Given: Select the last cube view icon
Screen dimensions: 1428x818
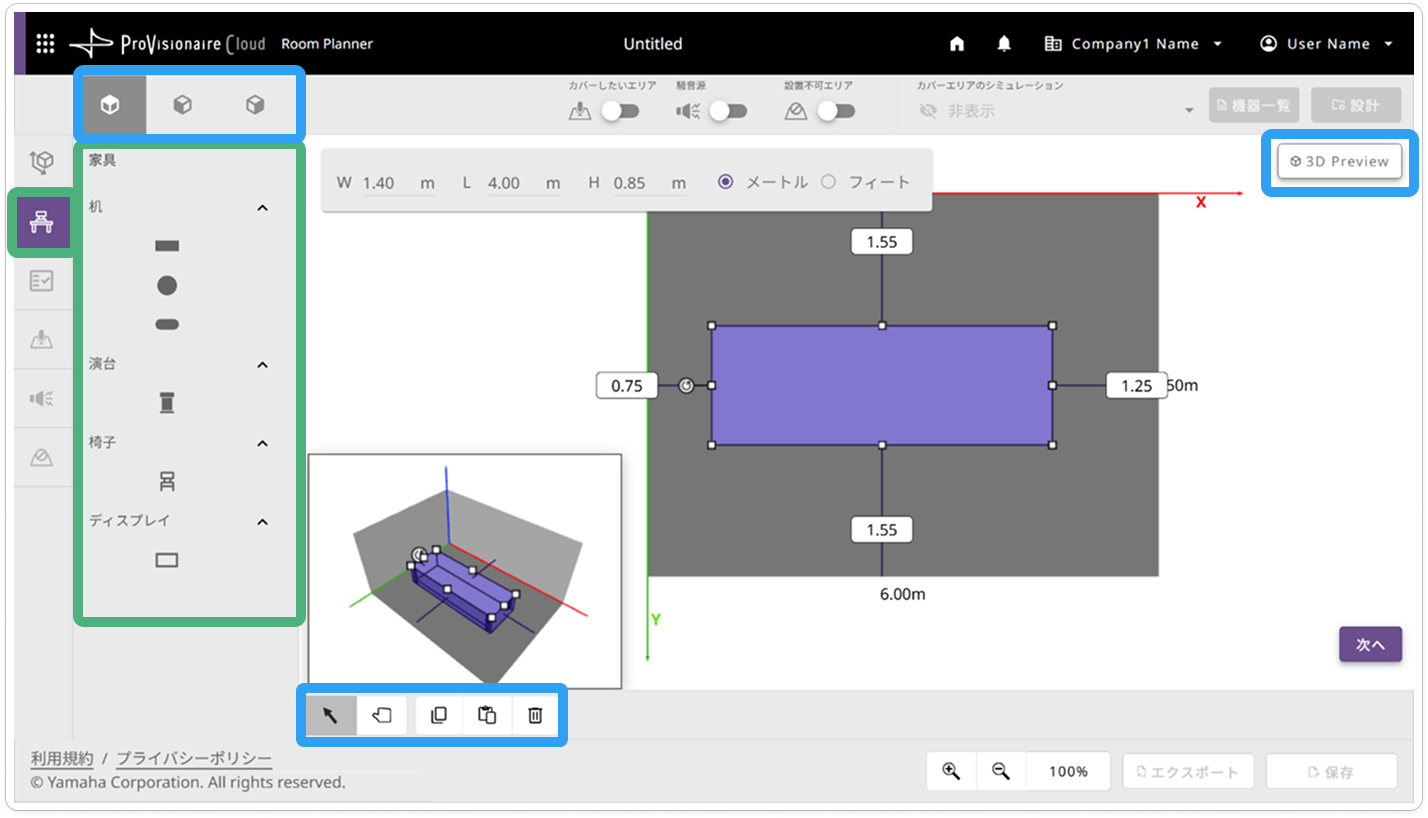Looking at the screenshot, I should tap(255, 105).
